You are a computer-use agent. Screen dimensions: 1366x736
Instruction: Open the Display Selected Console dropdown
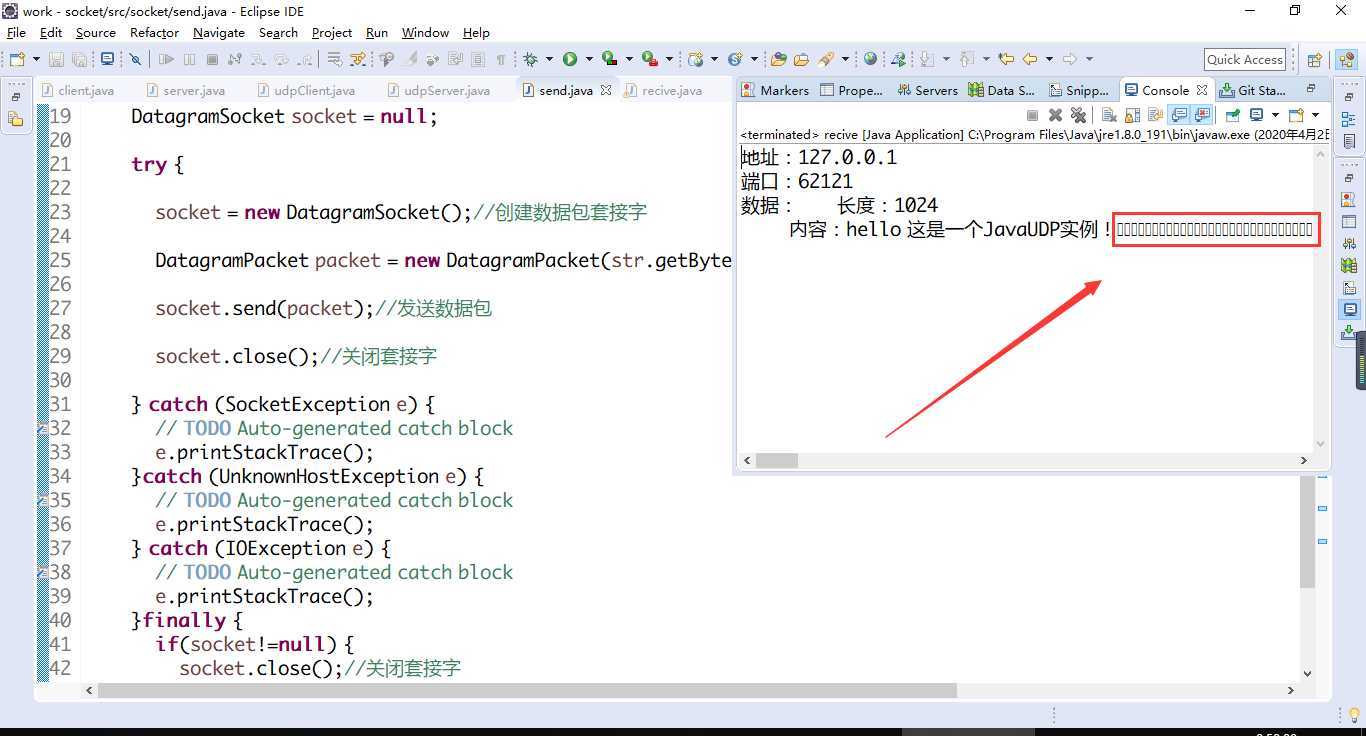[x=1275, y=114]
